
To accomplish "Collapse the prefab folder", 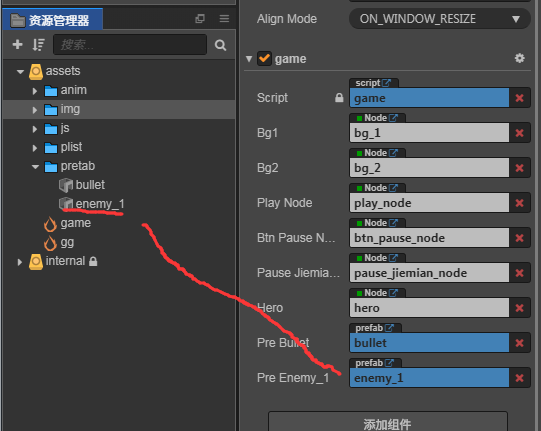I will (x=35, y=167).
